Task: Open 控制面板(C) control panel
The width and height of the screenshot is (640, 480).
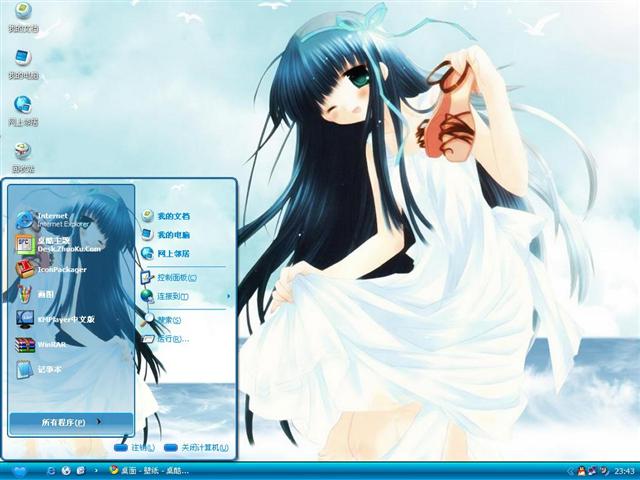Action: click(x=169, y=278)
